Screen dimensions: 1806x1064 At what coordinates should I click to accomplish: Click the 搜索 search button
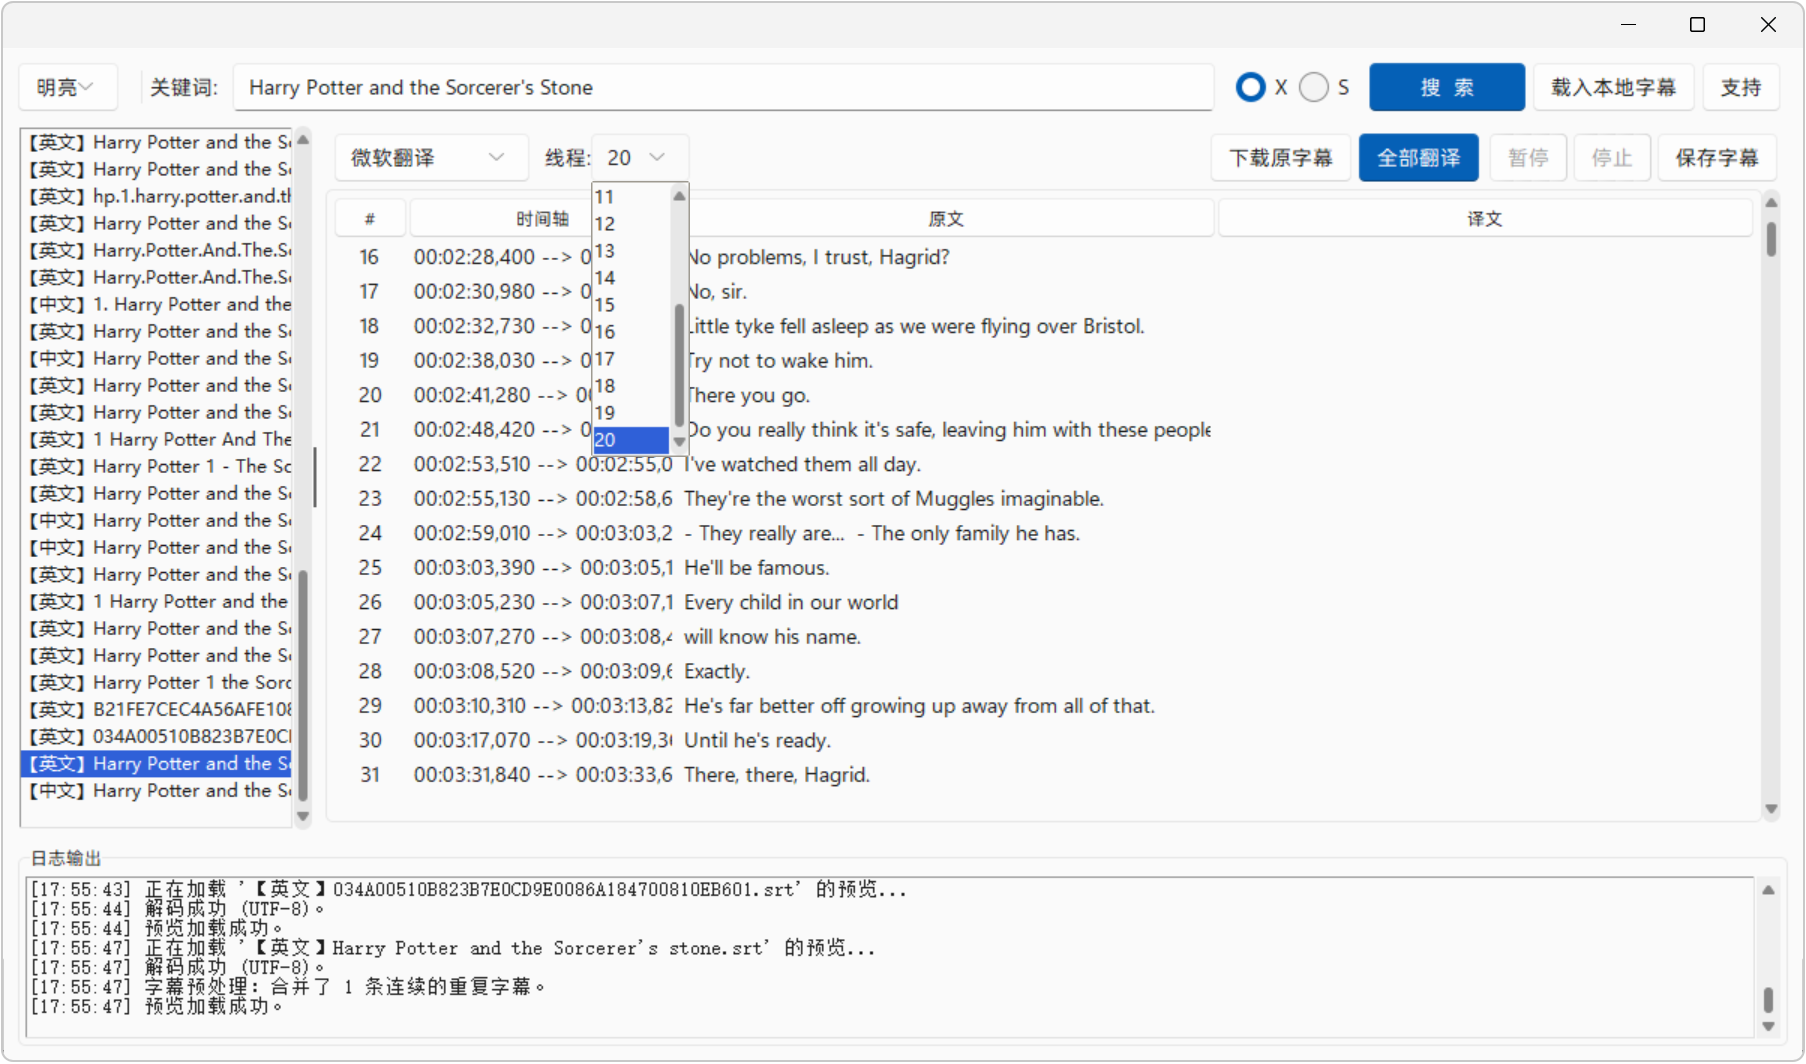(x=1446, y=88)
